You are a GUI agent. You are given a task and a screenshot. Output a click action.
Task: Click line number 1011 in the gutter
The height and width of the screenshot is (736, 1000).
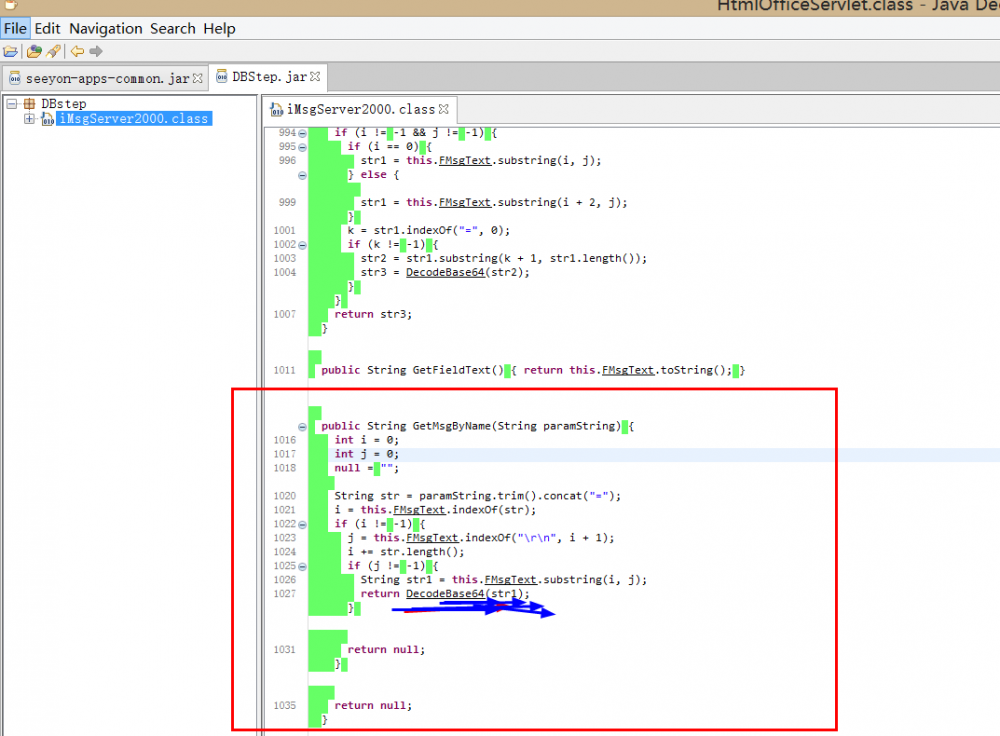point(284,371)
